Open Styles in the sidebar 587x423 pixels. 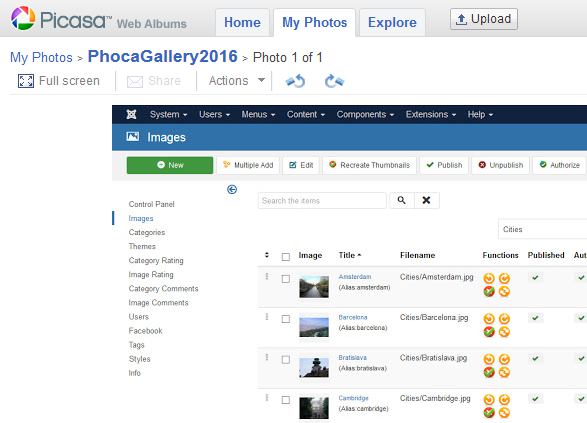point(139,359)
